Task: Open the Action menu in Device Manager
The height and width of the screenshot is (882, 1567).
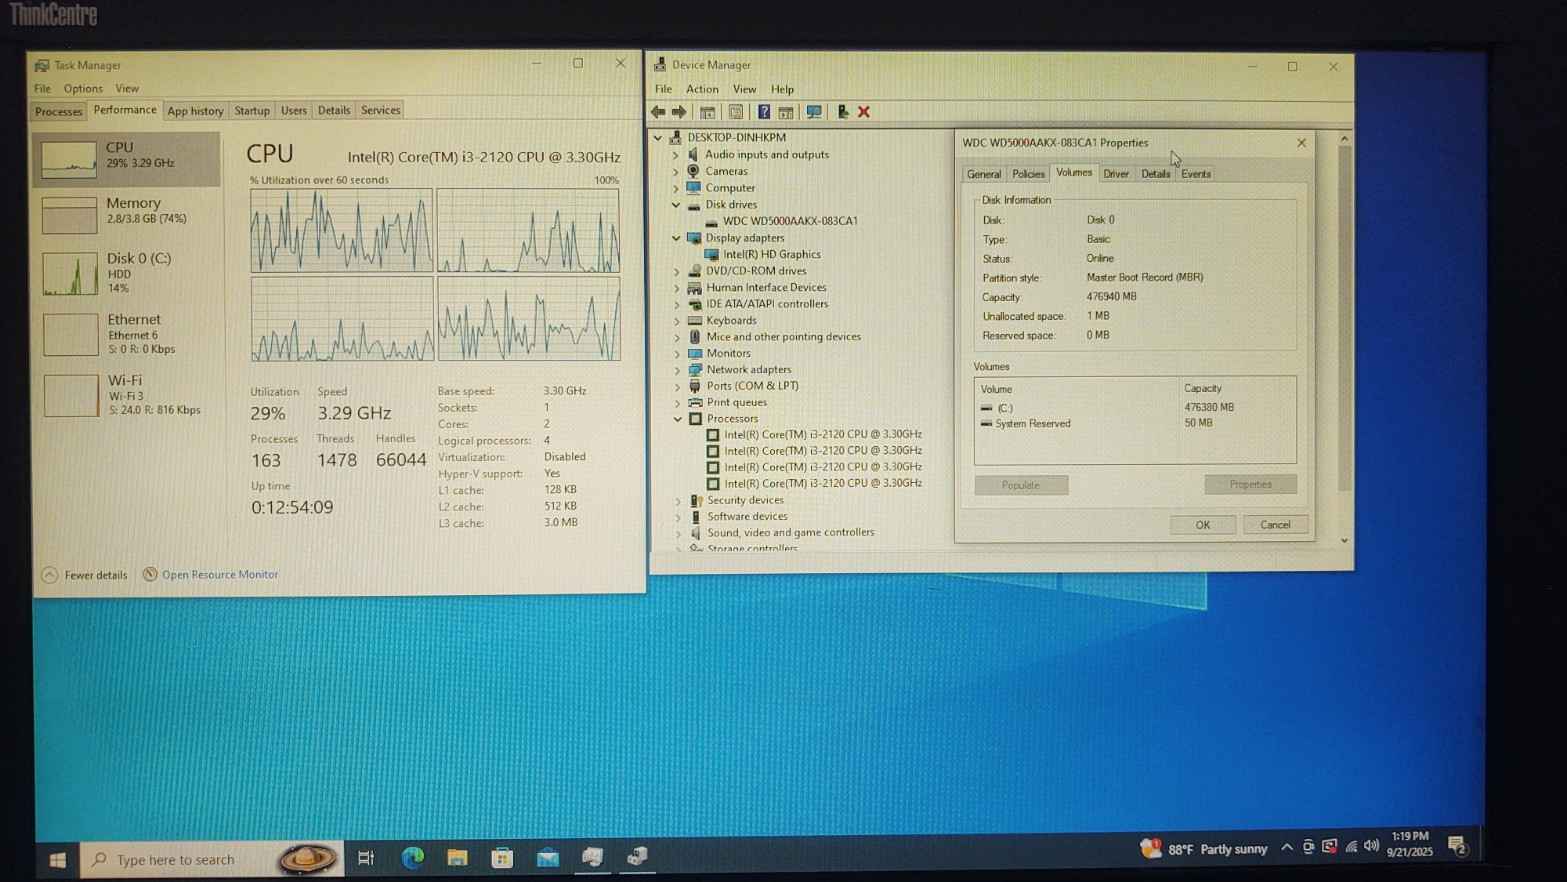Action: click(x=701, y=89)
